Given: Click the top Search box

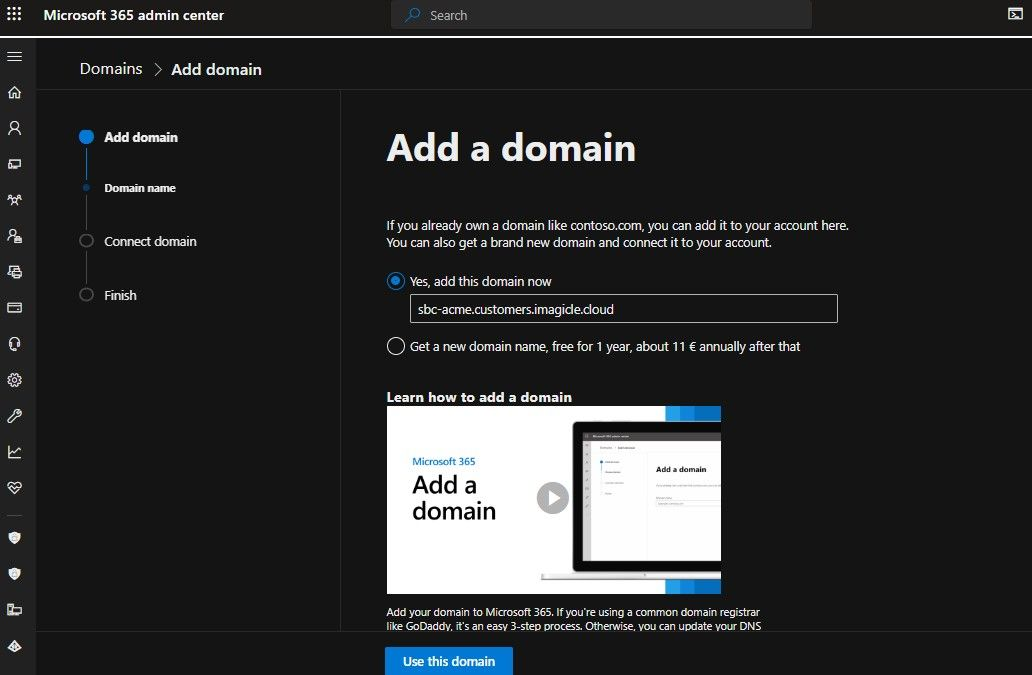Looking at the screenshot, I should pos(600,15).
